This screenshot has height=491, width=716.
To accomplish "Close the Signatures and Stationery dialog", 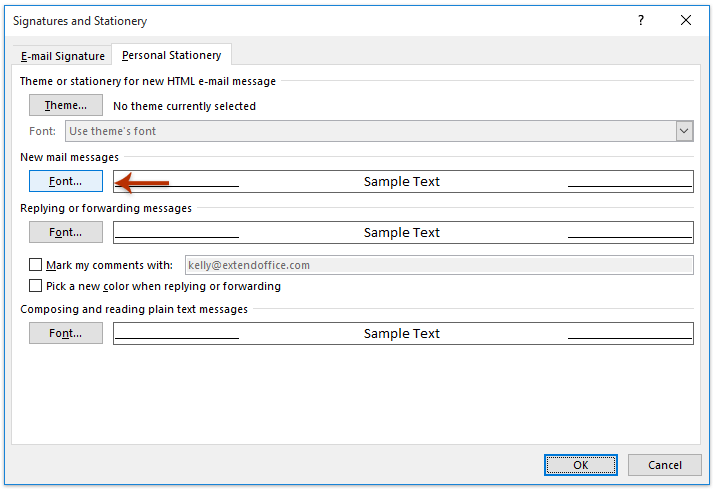I will pos(685,20).
